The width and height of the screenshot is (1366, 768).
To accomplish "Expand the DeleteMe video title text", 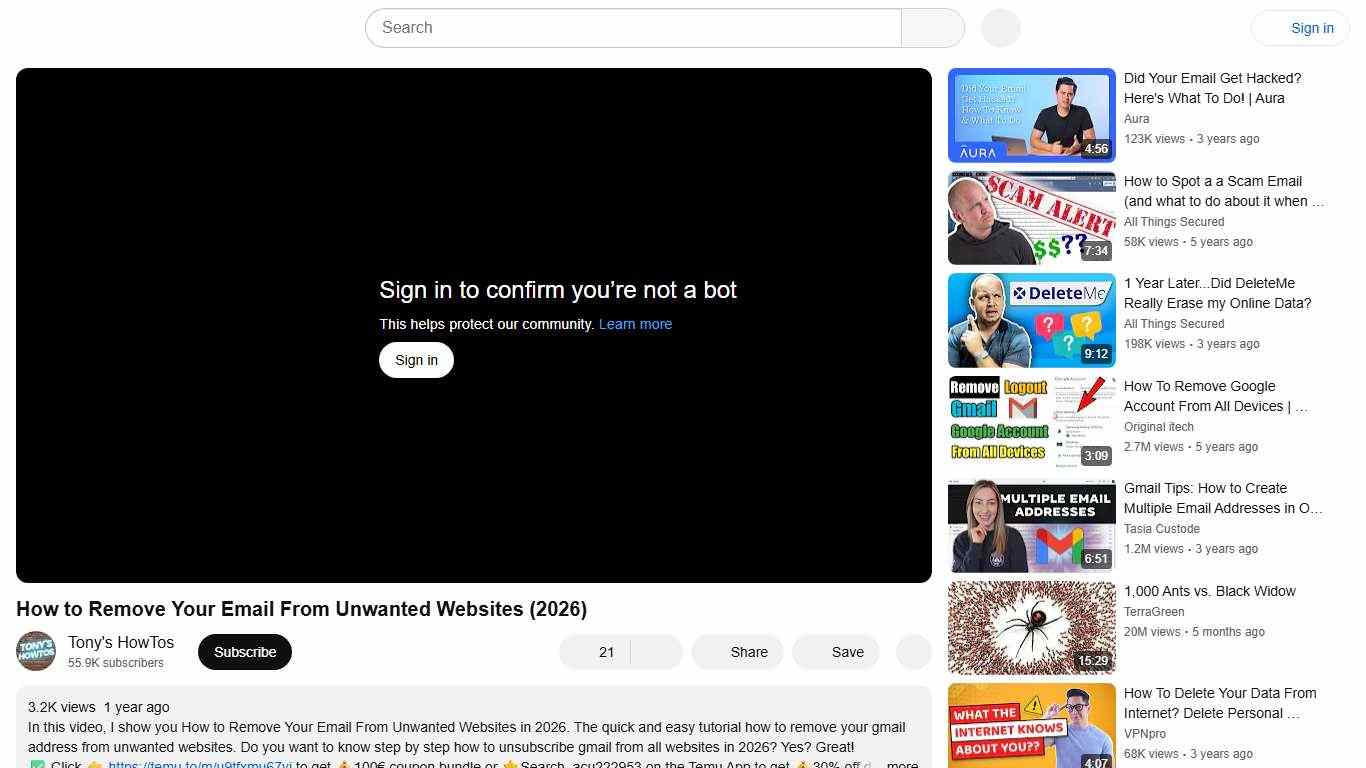I will point(1217,293).
